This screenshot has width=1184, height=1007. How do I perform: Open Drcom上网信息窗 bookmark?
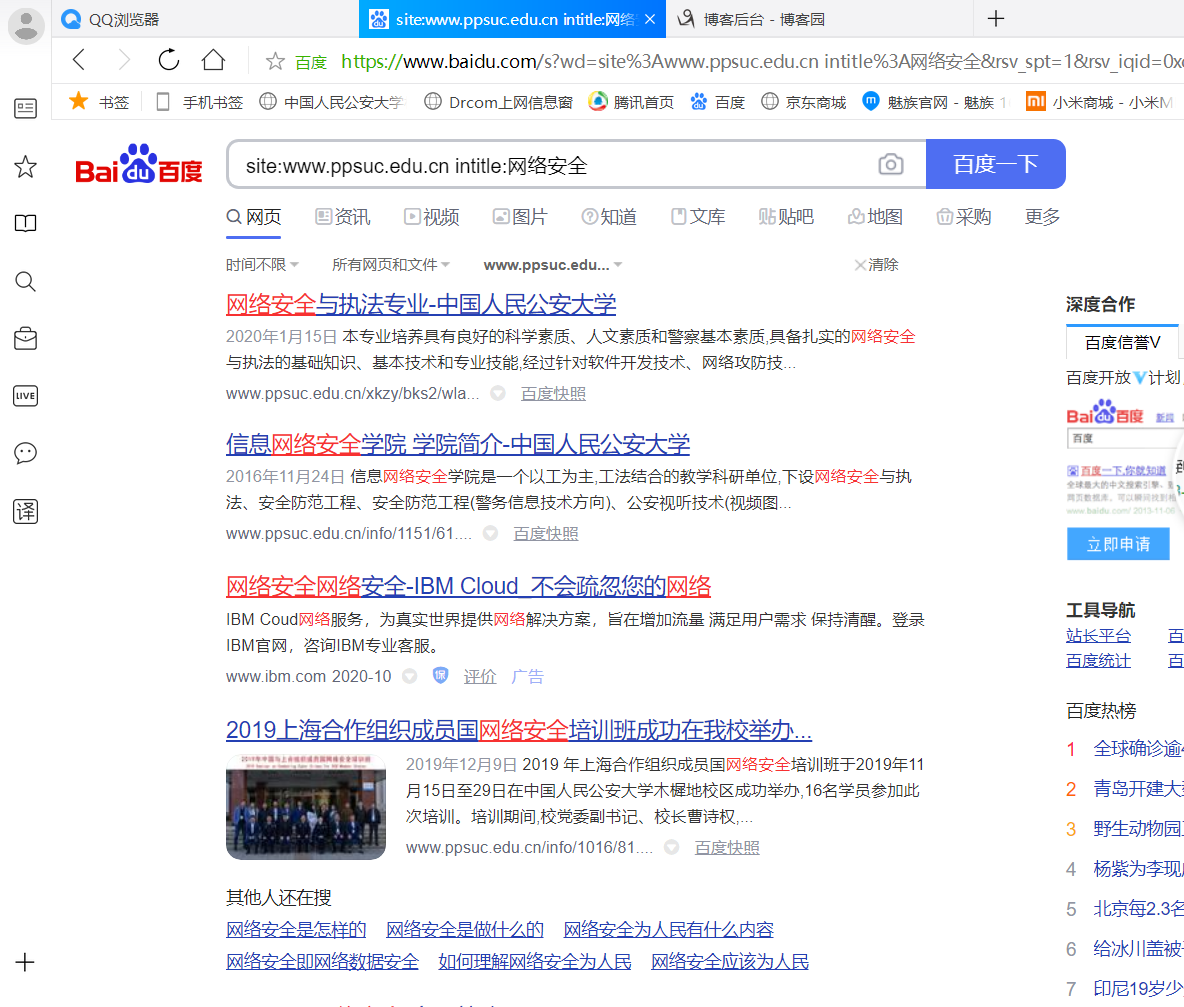pyautogui.click(x=498, y=102)
